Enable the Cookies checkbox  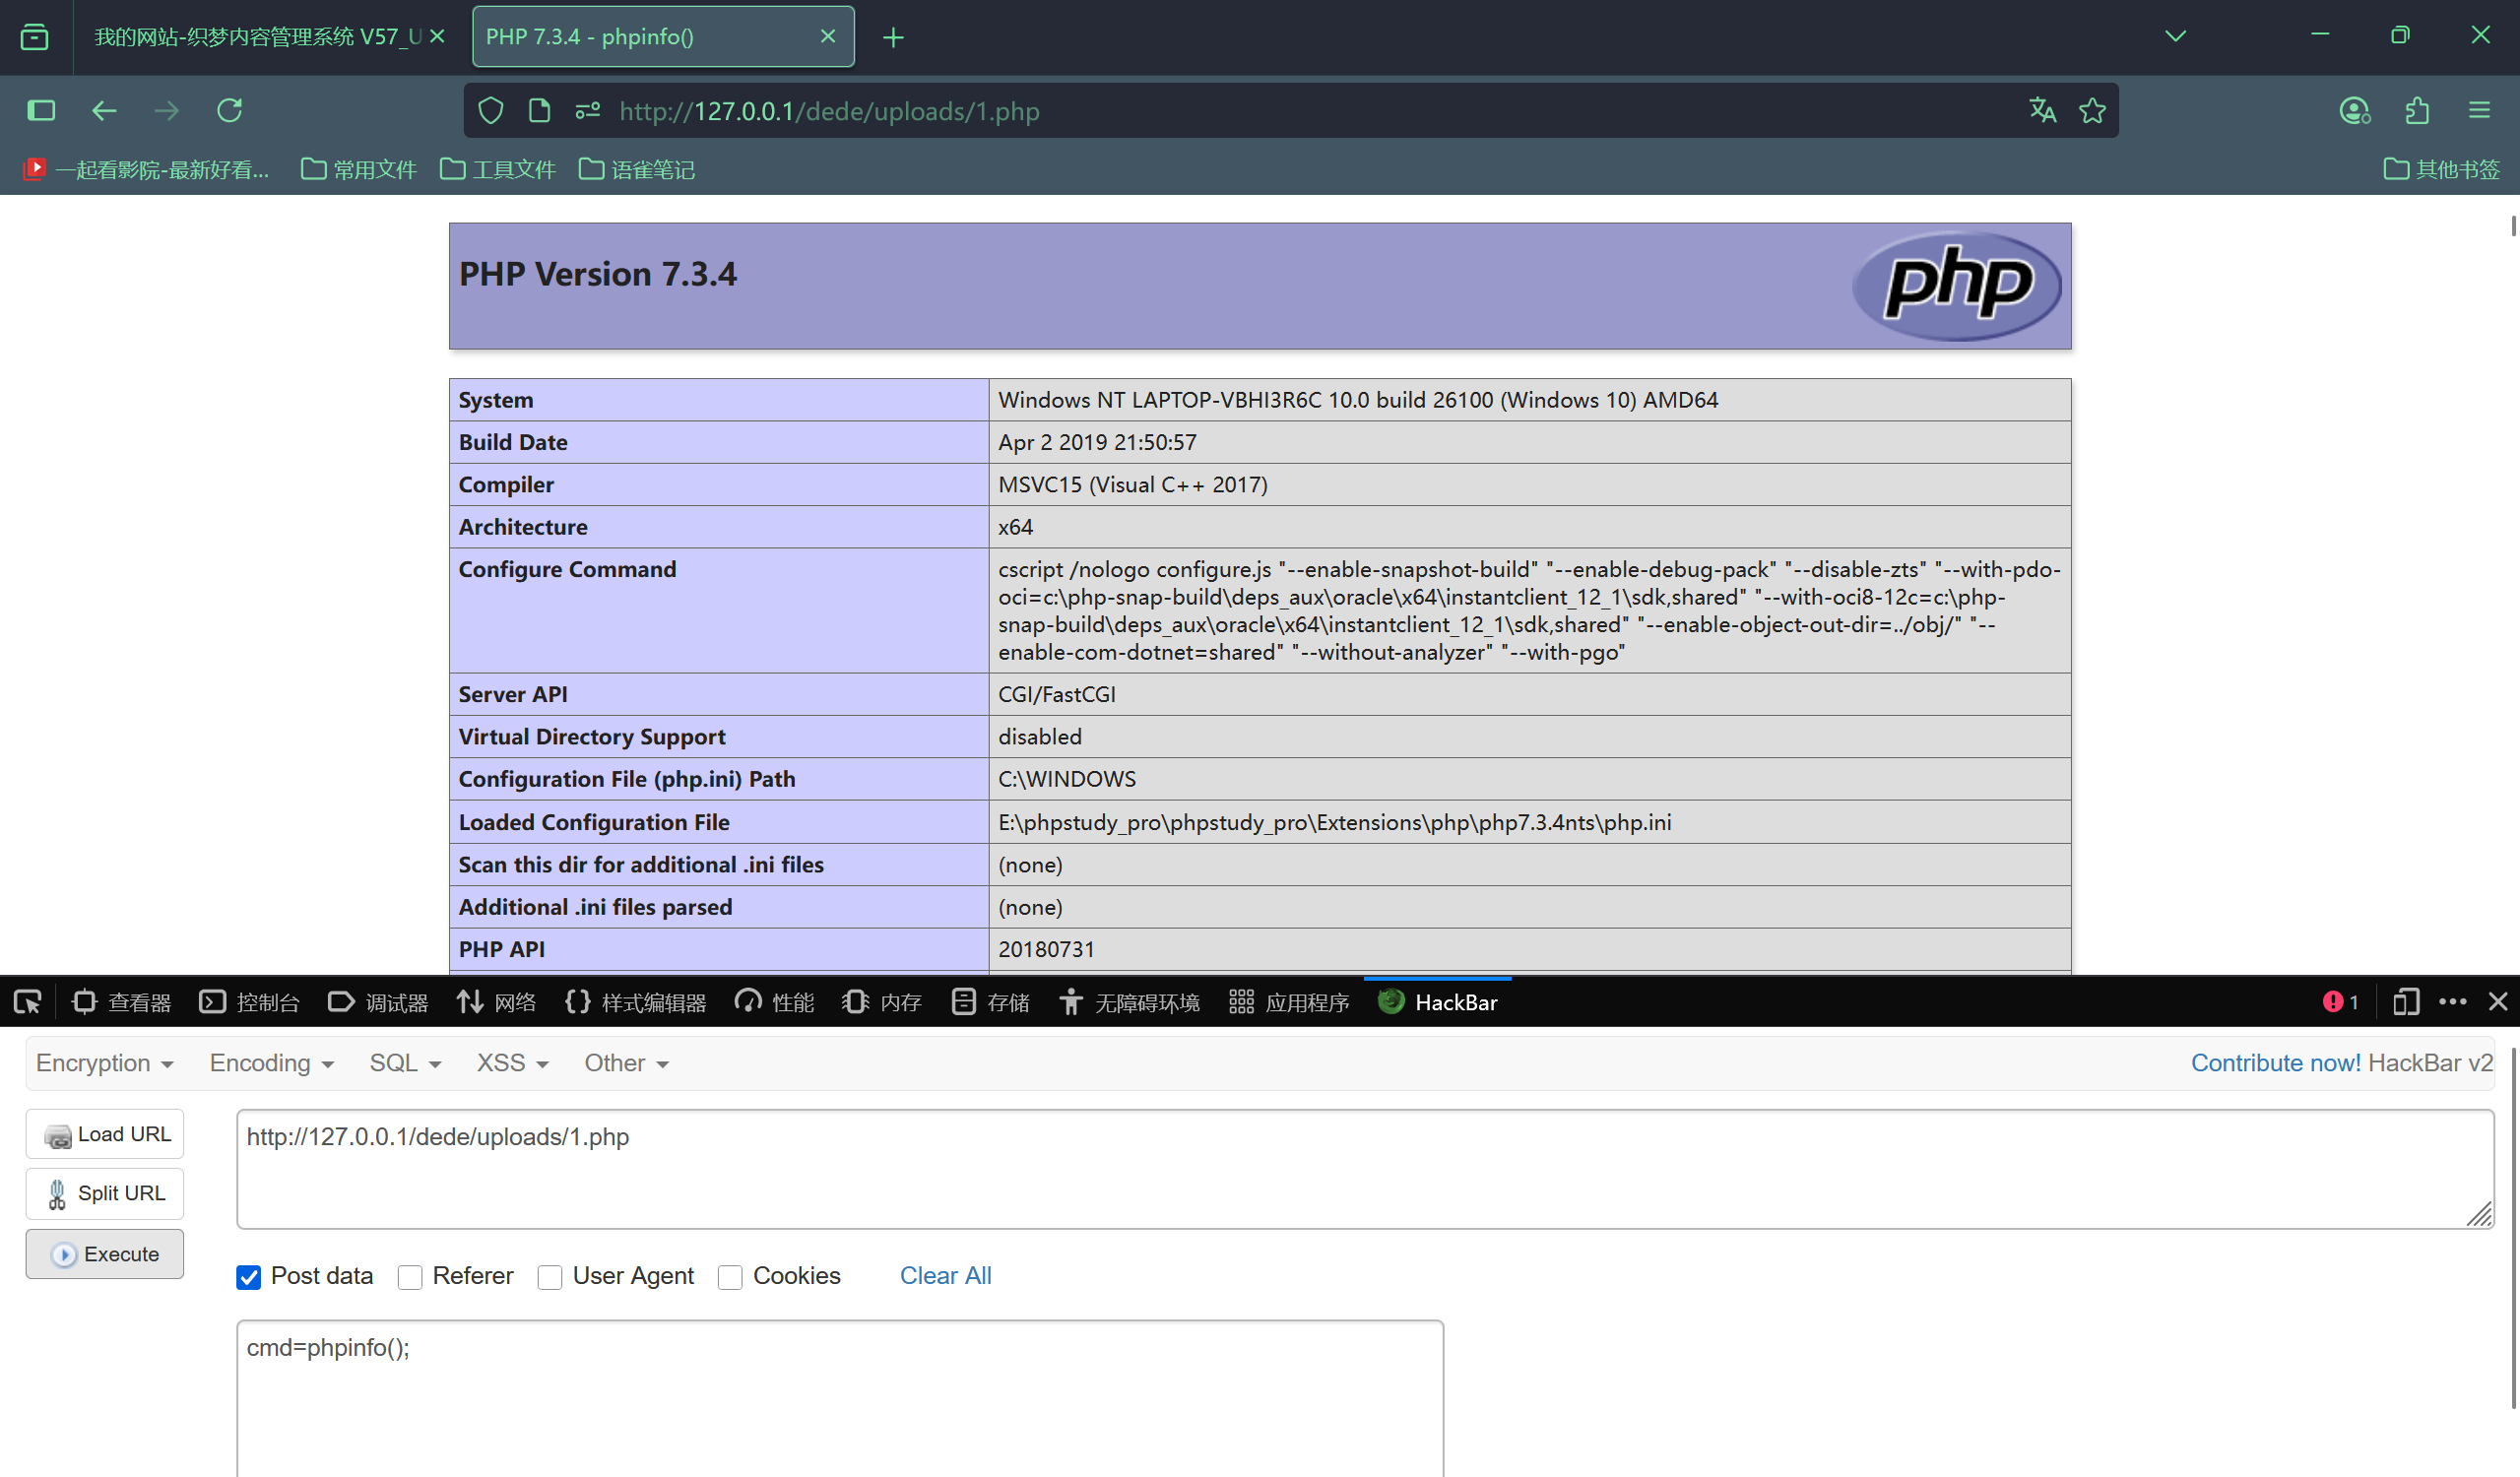[730, 1277]
